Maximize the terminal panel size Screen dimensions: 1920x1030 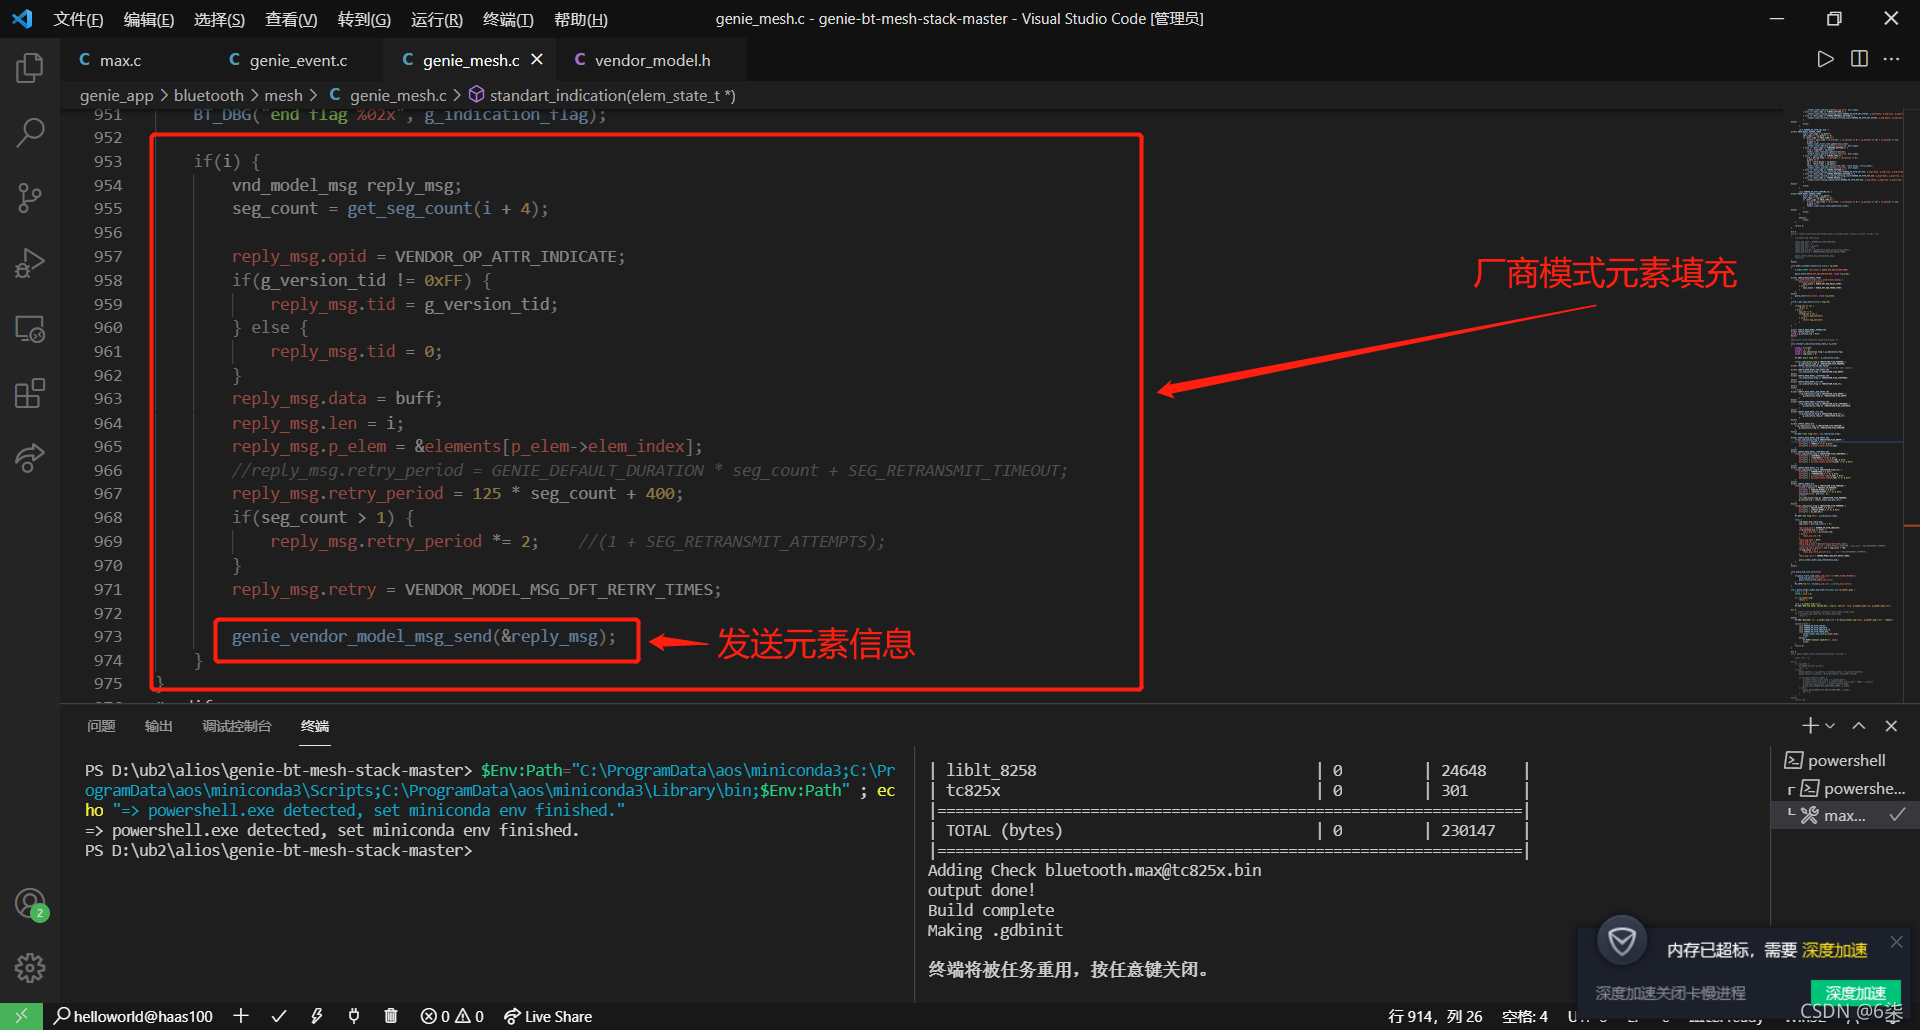pos(1859,726)
